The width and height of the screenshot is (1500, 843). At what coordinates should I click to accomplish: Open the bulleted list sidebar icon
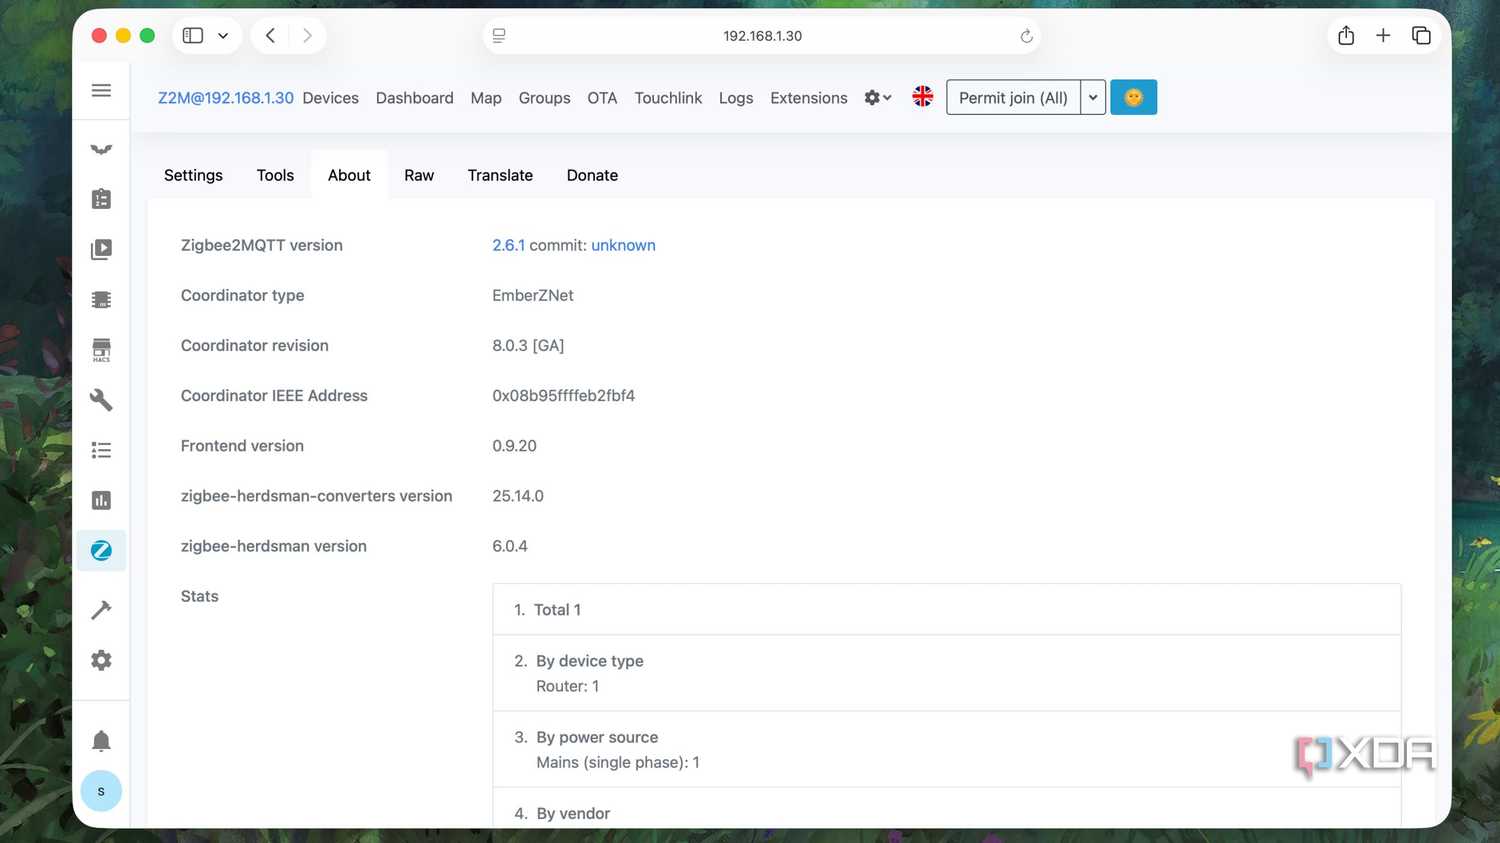[x=101, y=450]
